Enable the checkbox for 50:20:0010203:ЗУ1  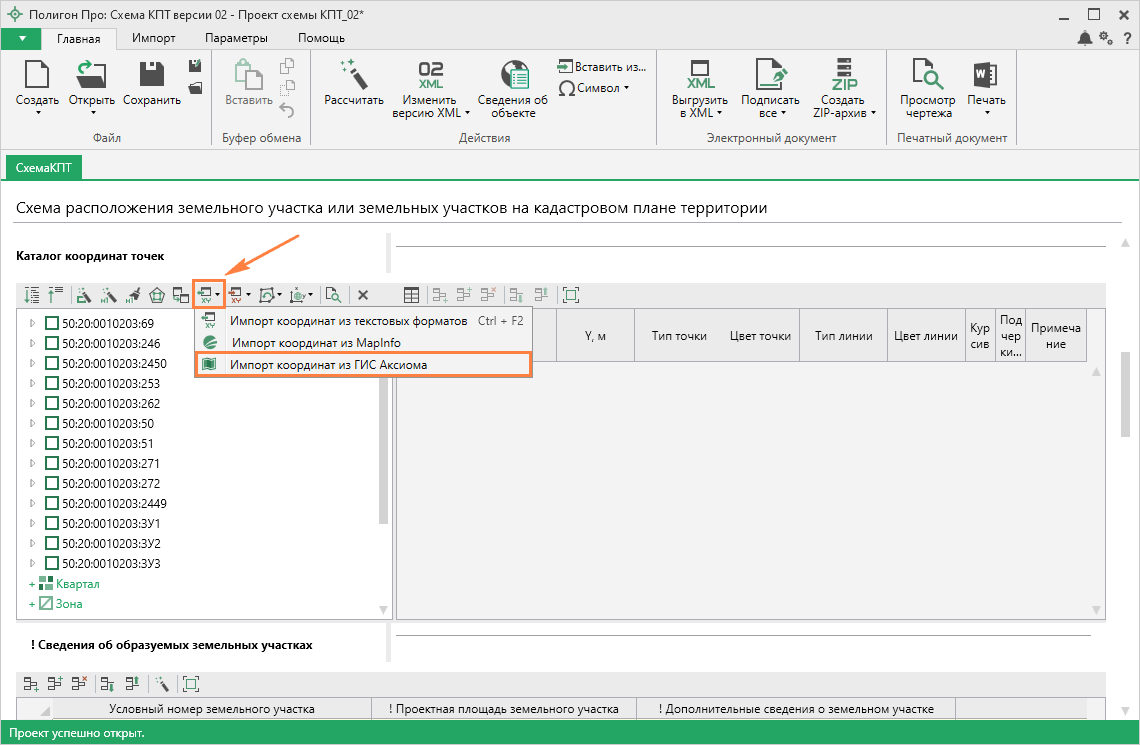click(x=52, y=523)
